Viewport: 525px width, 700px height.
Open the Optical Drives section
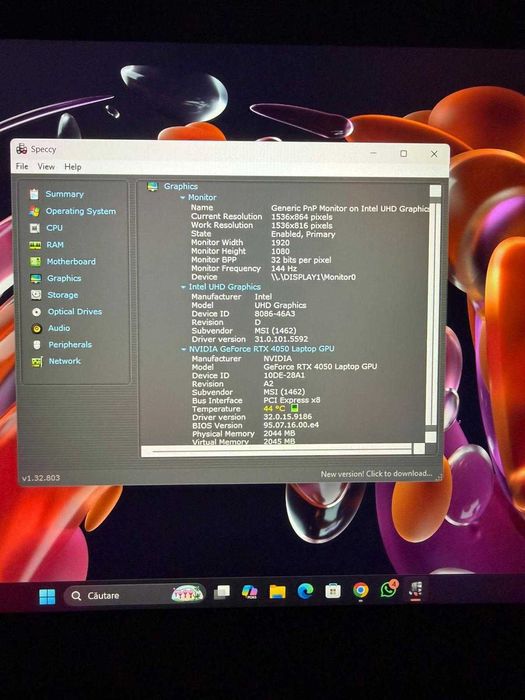(75, 312)
